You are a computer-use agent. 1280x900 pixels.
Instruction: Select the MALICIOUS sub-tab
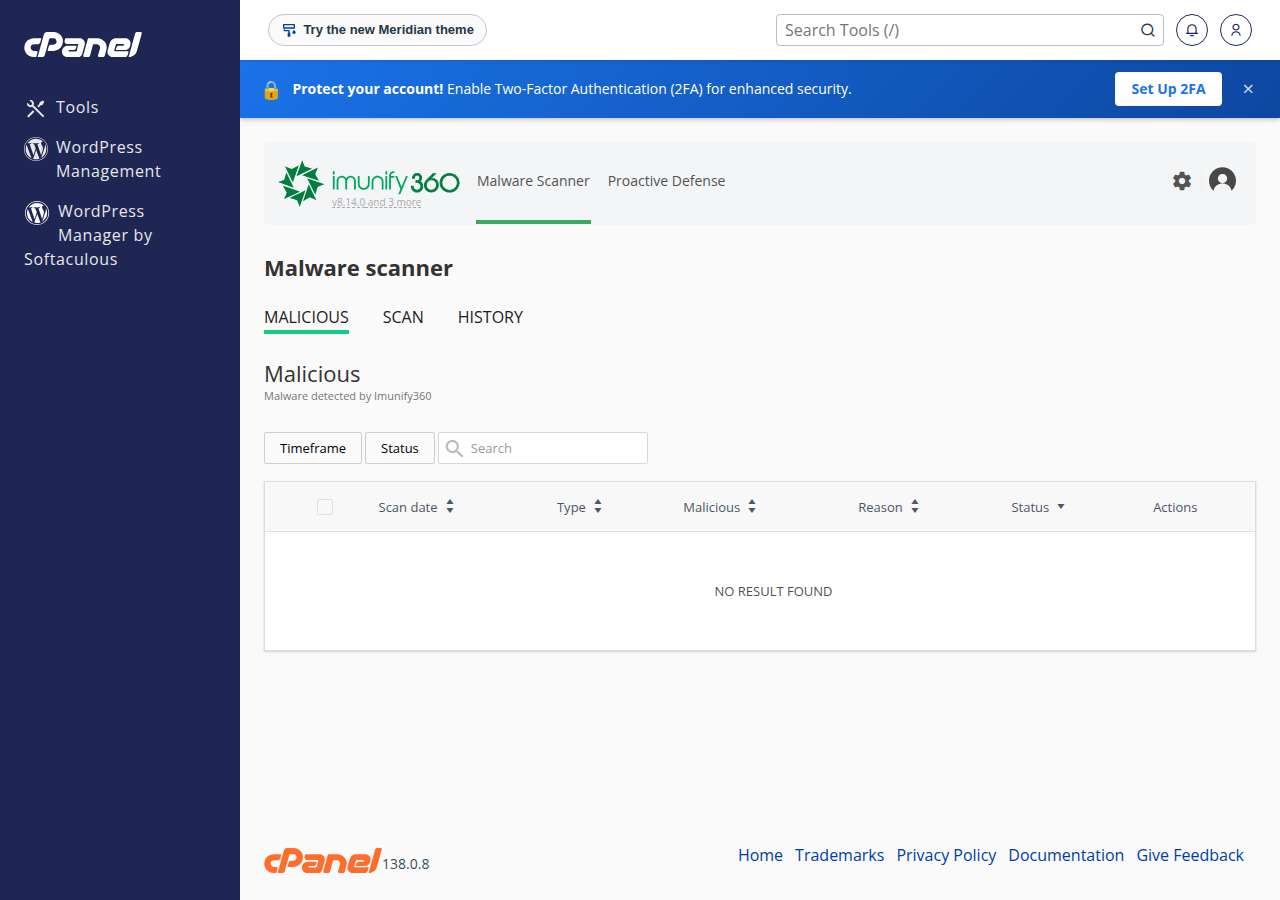[x=306, y=317]
